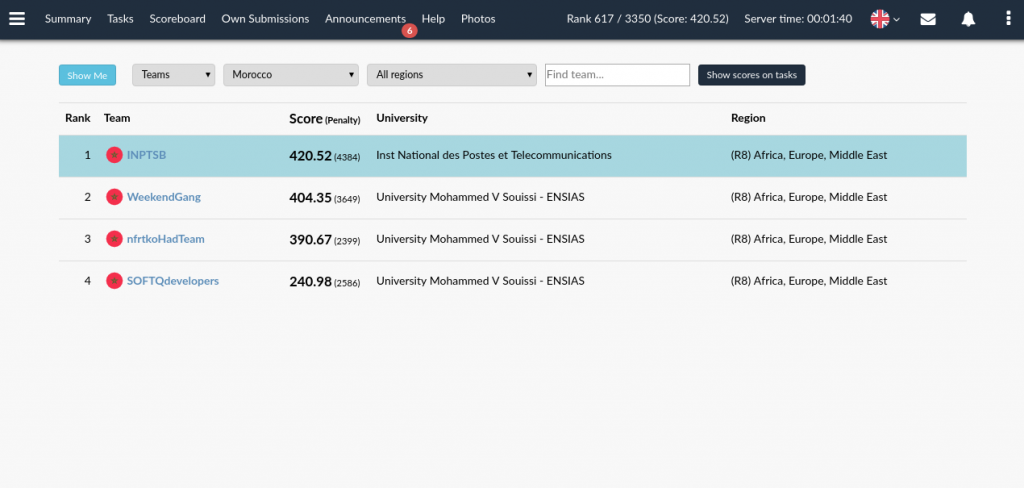Open the WeekendGang team link
This screenshot has height=488, width=1024.
(164, 197)
